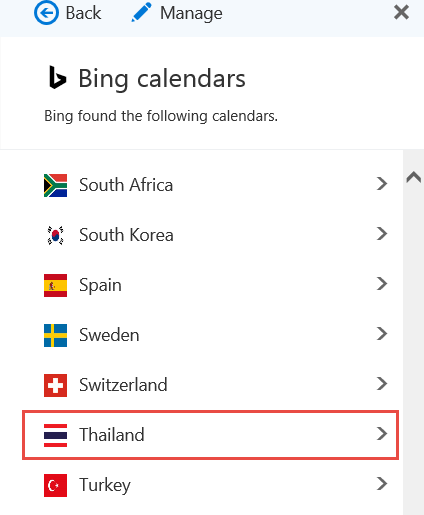The image size is (424, 515).
Task: Click the Back arrow icon
Action: point(46,13)
